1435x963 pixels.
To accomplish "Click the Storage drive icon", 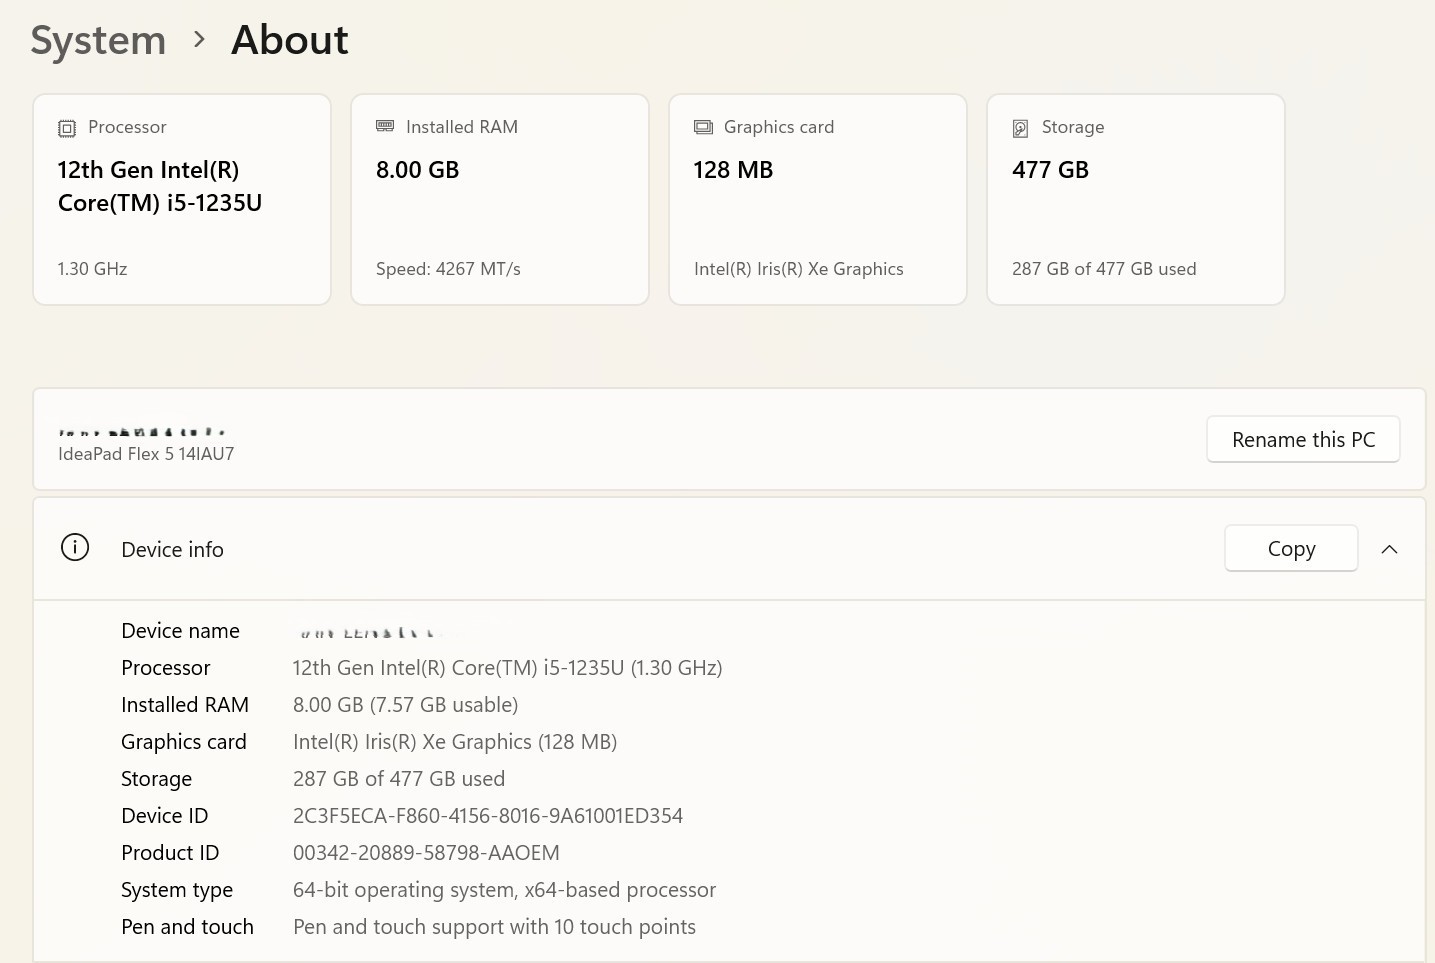I will (x=1021, y=128).
